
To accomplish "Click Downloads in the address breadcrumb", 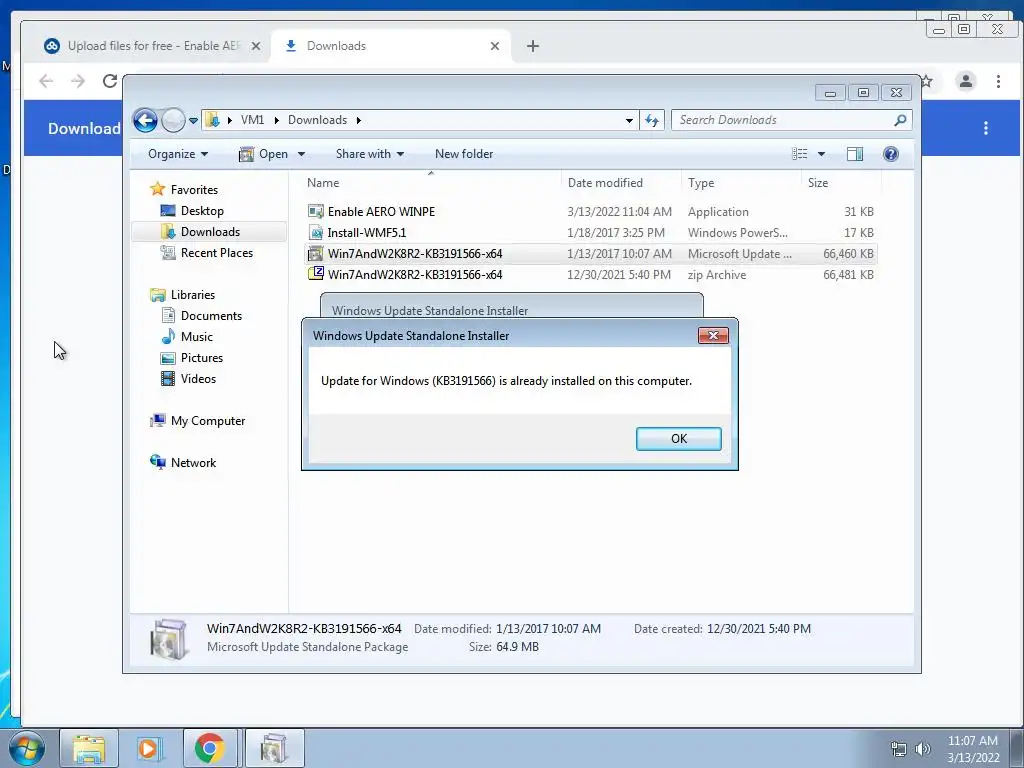I will [x=317, y=120].
